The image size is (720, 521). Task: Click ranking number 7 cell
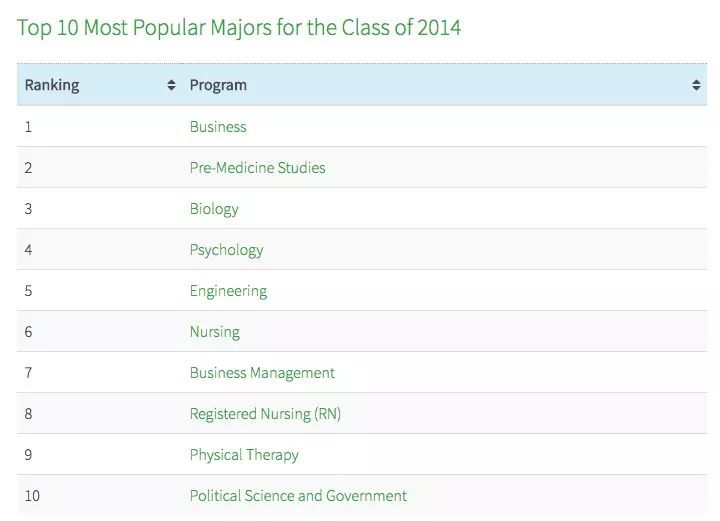[x=28, y=373]
